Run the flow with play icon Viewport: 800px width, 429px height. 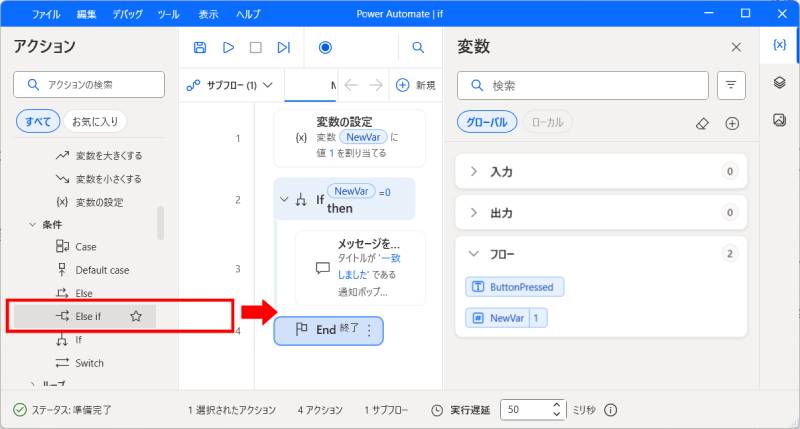tap(228, 47)
